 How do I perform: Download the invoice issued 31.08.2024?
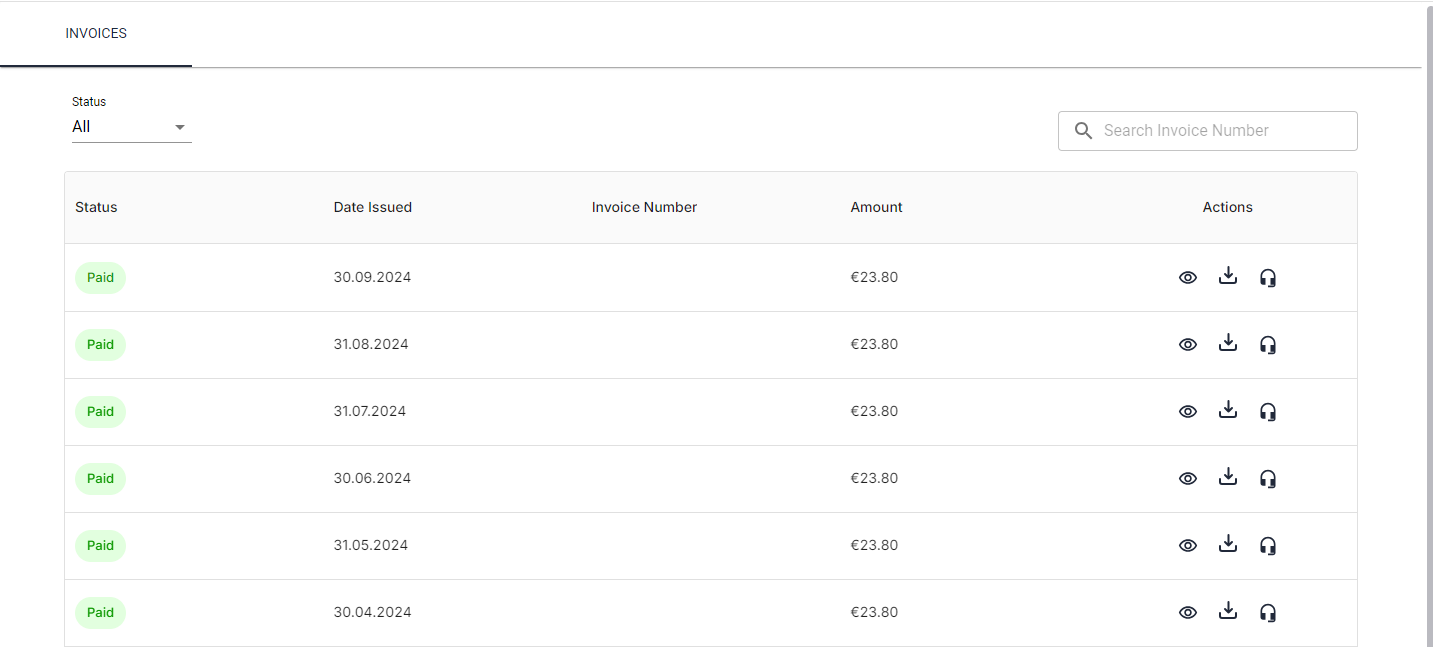[x=1228, y=344]
